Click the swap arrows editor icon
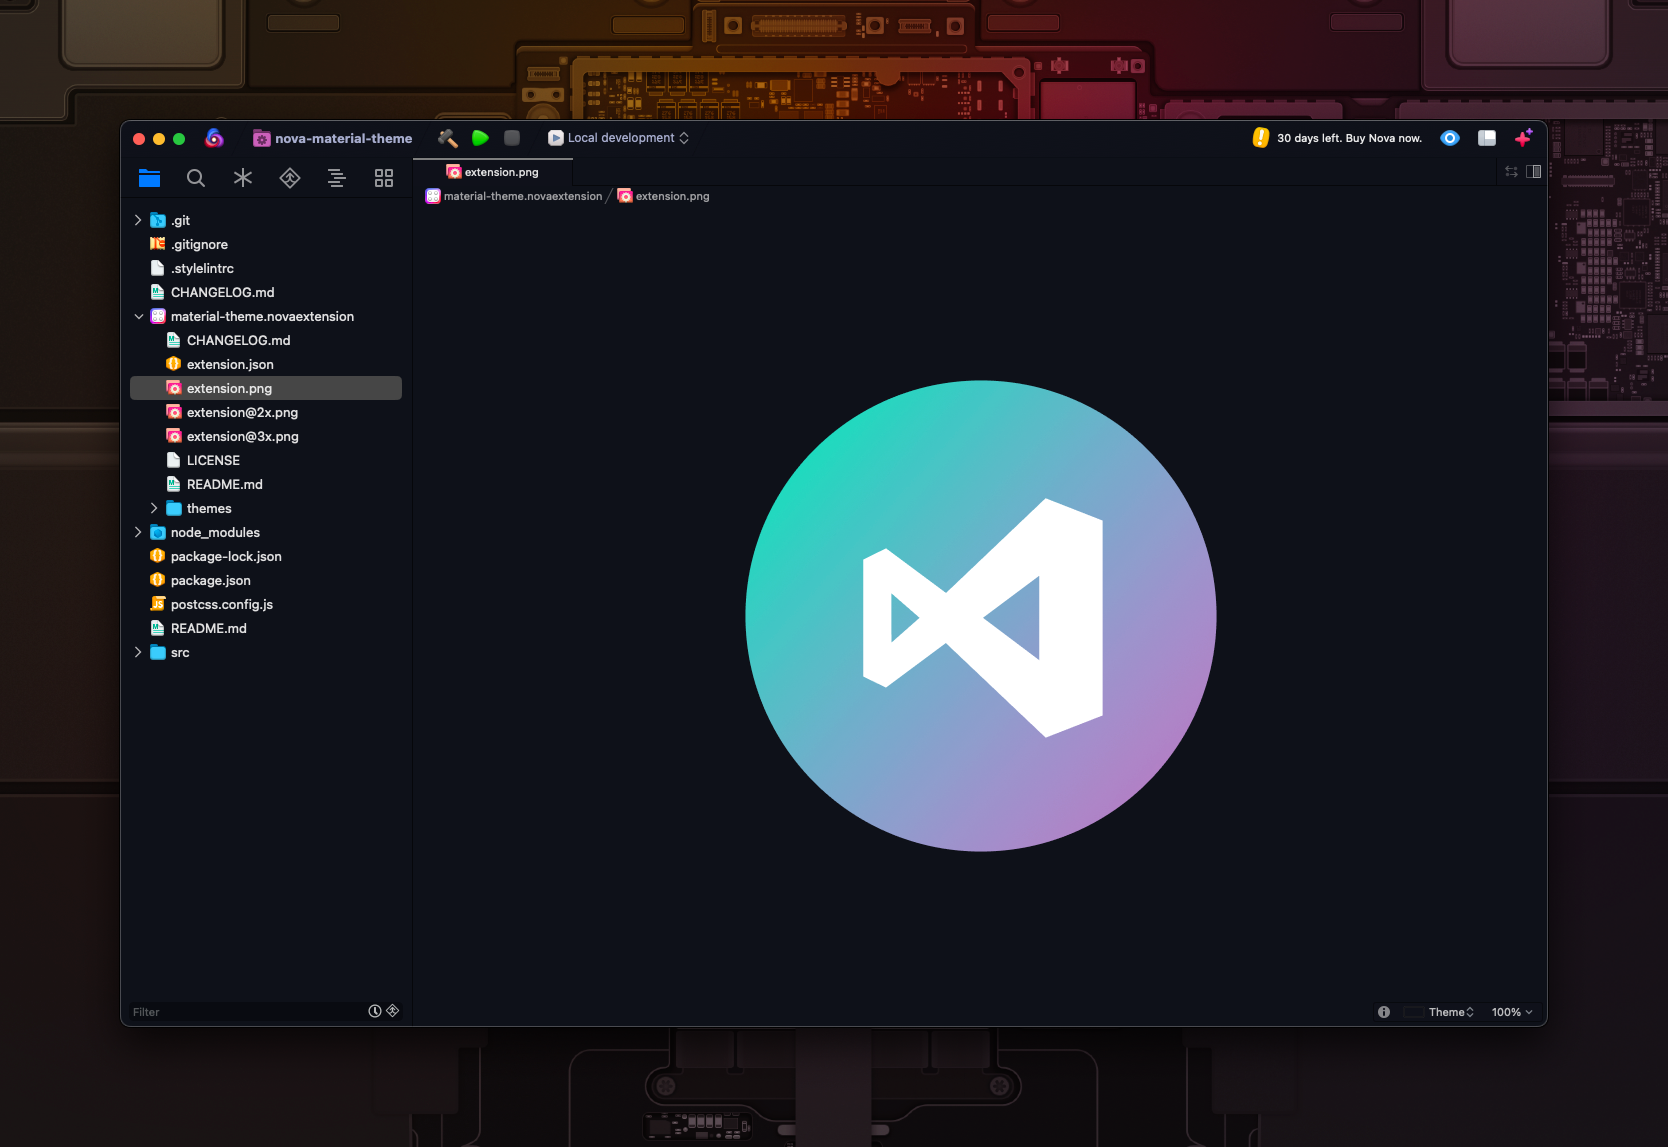This screenshot has height=1147, width=1668. [1511, 172]
